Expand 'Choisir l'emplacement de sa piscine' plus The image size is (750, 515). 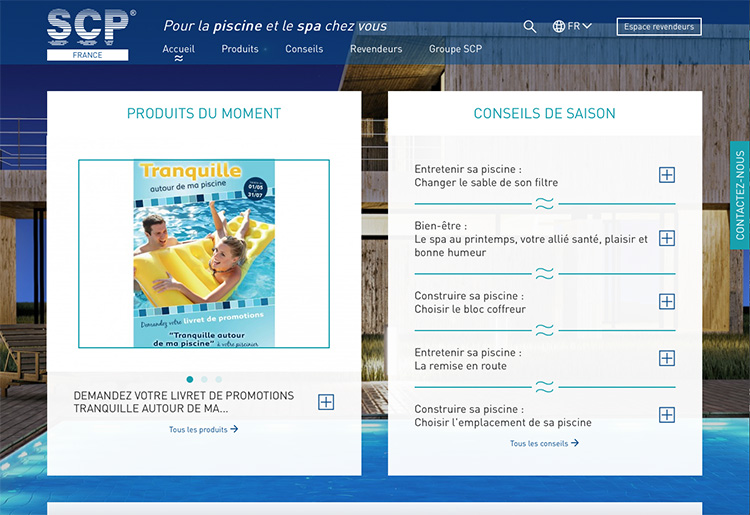[667, 415]
